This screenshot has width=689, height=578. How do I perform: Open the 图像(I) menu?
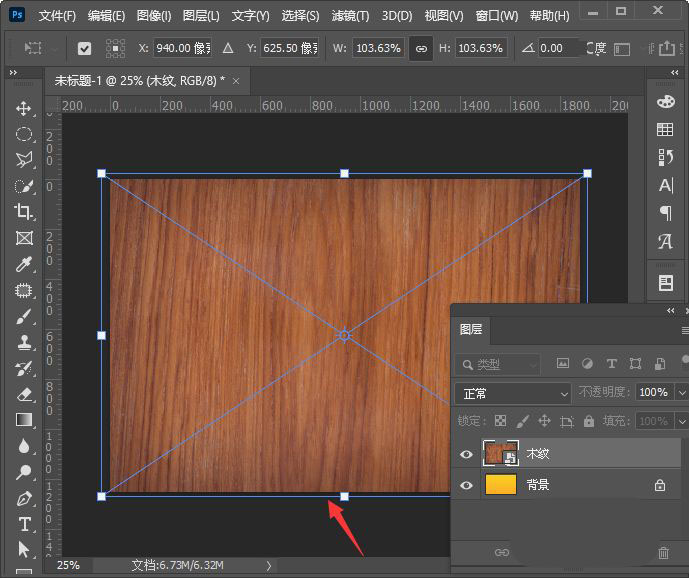pyautogui.click(x=154, y=16)
